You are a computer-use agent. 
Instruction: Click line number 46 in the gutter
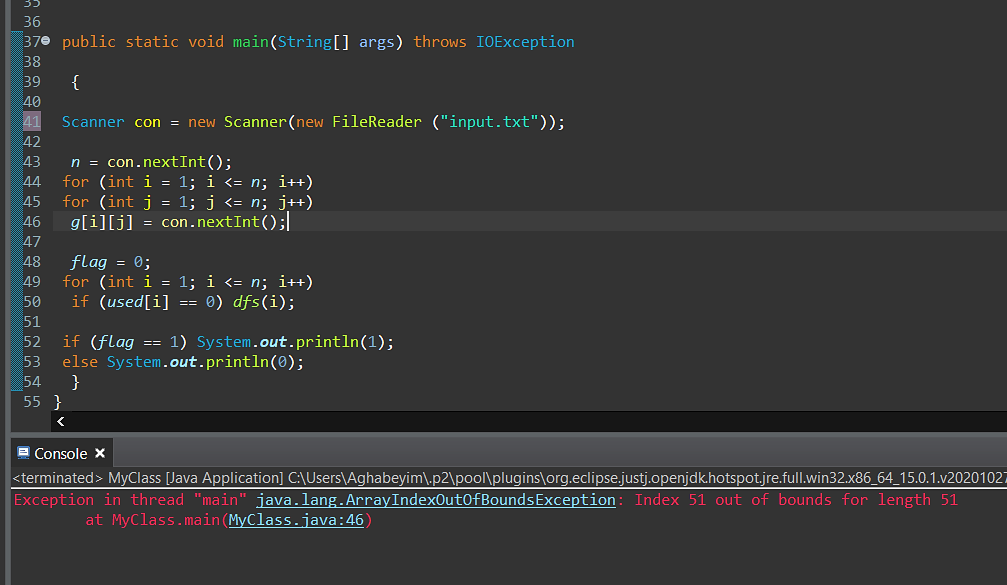31,222
